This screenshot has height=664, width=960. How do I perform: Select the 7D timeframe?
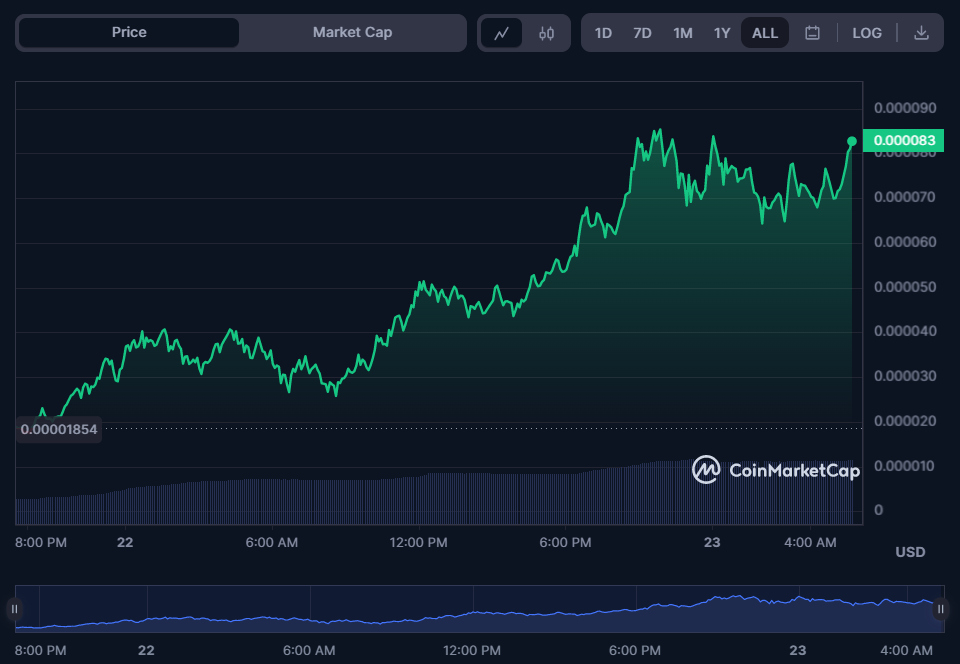(642, 32)
